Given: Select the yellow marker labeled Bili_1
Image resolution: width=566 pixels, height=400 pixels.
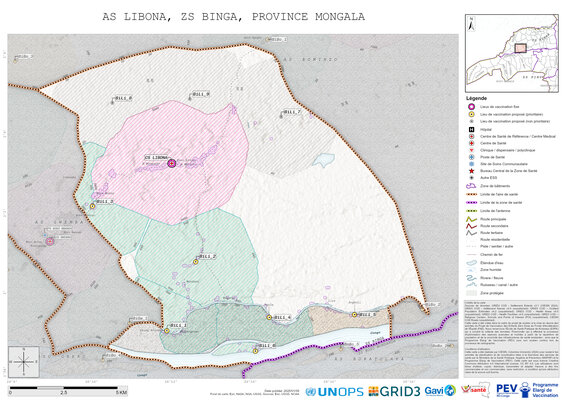Looking at the screenshot, I should 167,331.
